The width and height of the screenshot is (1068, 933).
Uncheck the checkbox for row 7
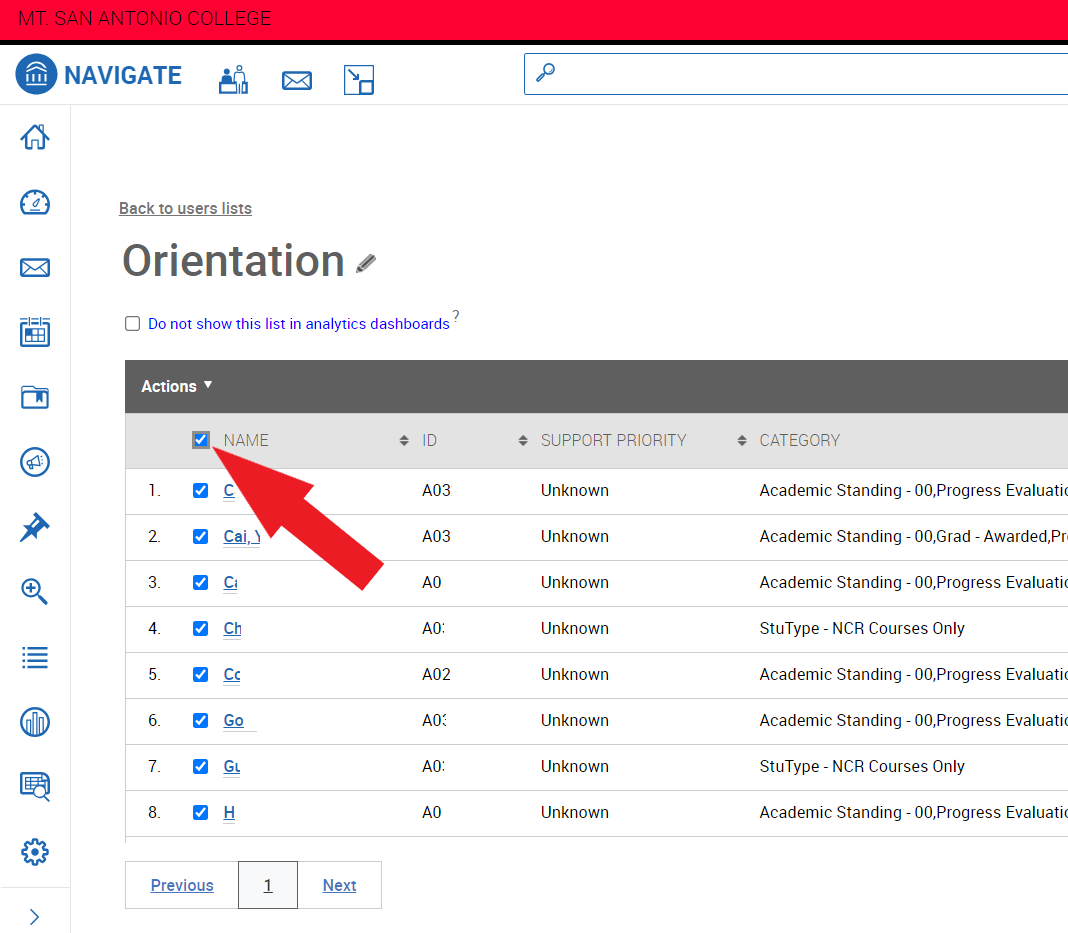200,766
